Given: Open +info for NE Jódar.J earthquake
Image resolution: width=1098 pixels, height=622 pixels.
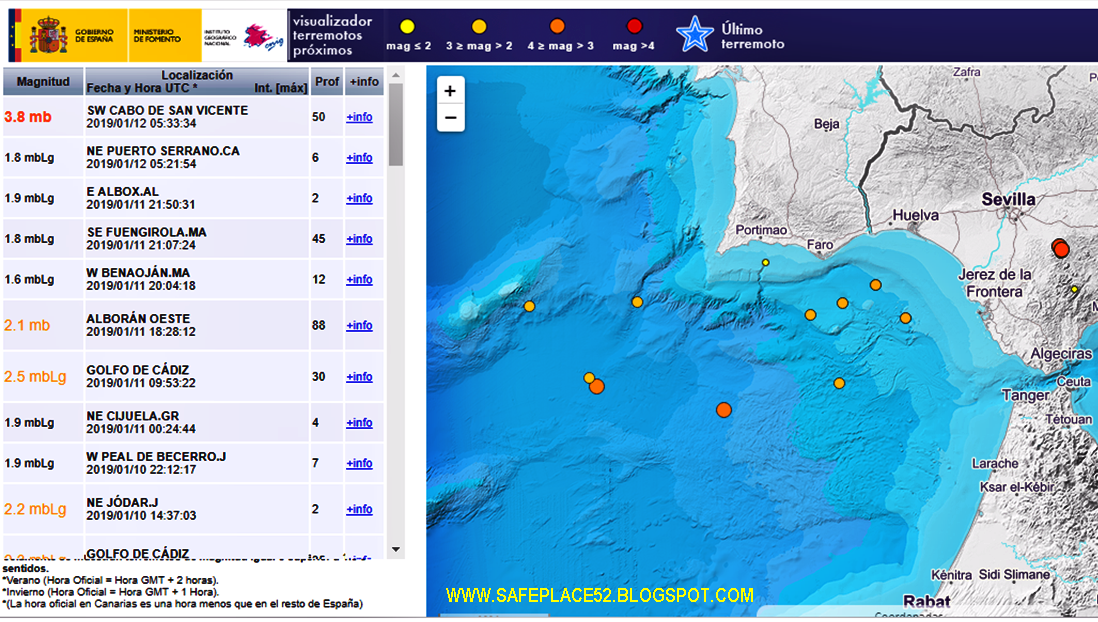Looking at the screenshot, I should [359, 509].
